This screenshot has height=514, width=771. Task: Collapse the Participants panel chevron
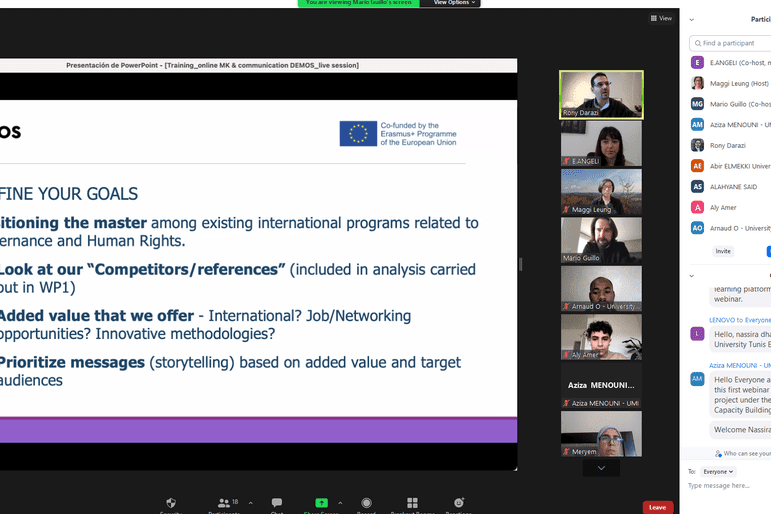click(692, 19)
